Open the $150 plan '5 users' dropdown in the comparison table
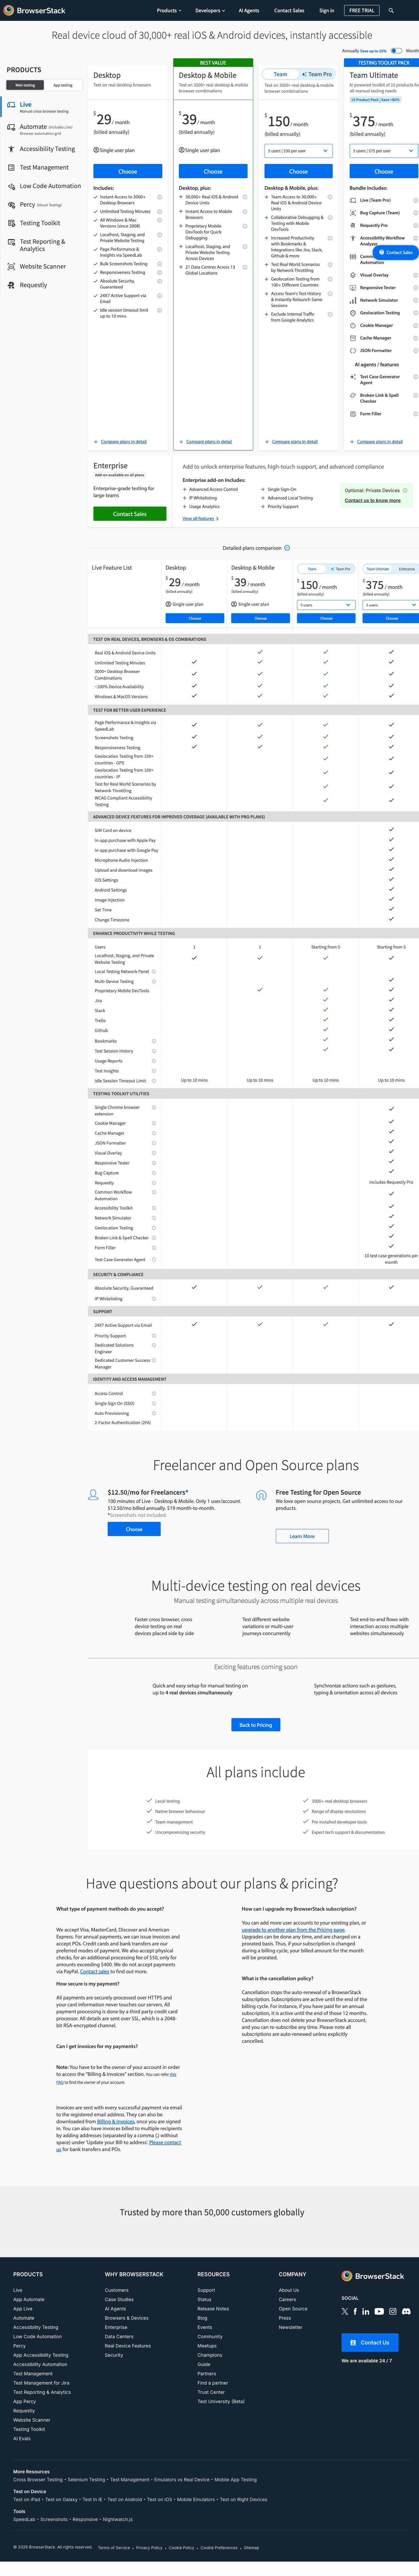The height and width of the screenshot is (2576, 419). click(326, 605)
